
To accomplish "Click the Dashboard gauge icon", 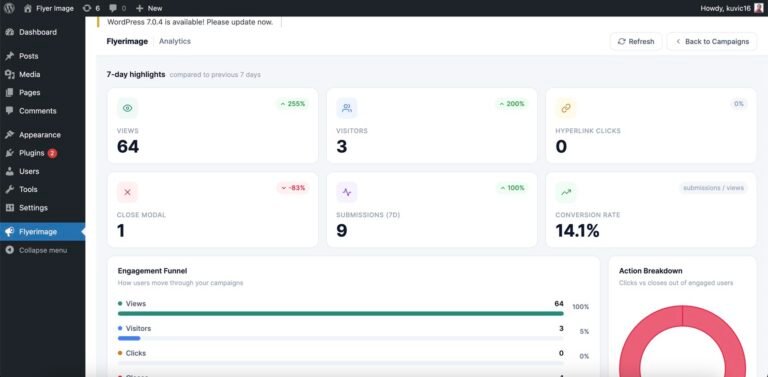I will point(9,32).
